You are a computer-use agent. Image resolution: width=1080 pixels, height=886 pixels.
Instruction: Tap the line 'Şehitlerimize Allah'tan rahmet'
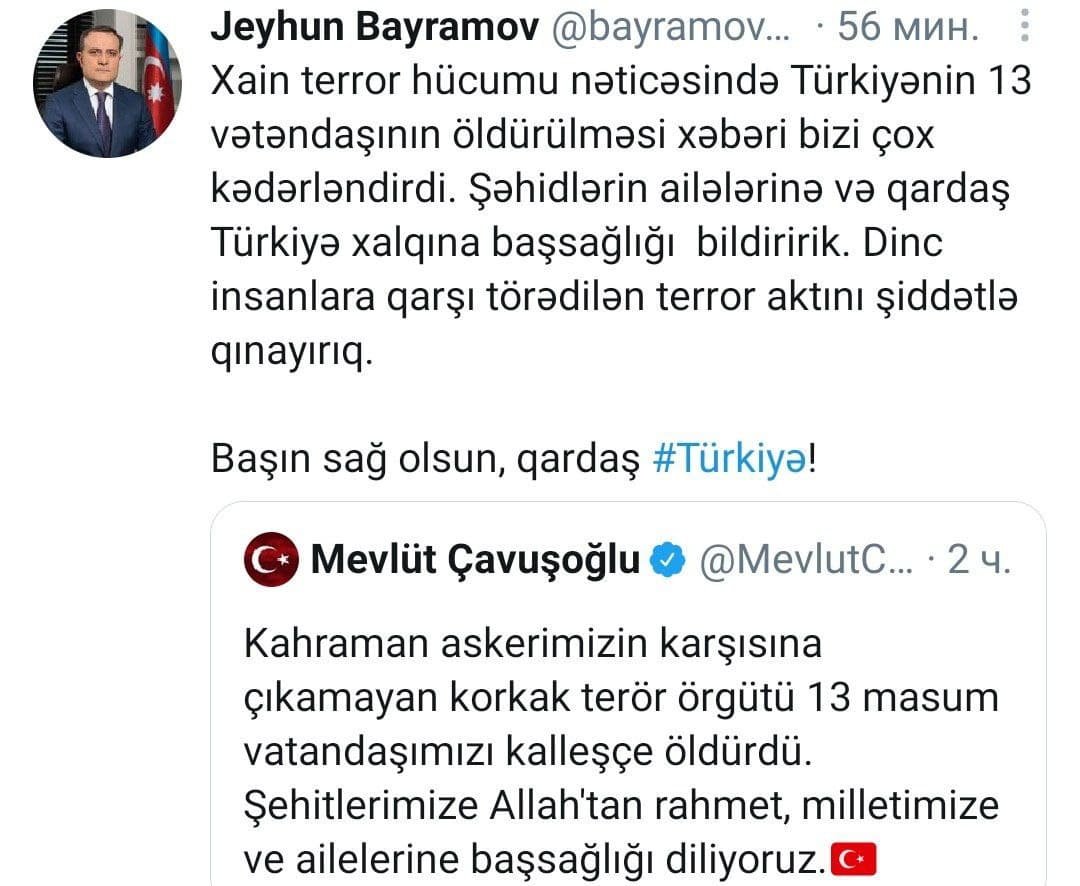[x=621, y=805]
